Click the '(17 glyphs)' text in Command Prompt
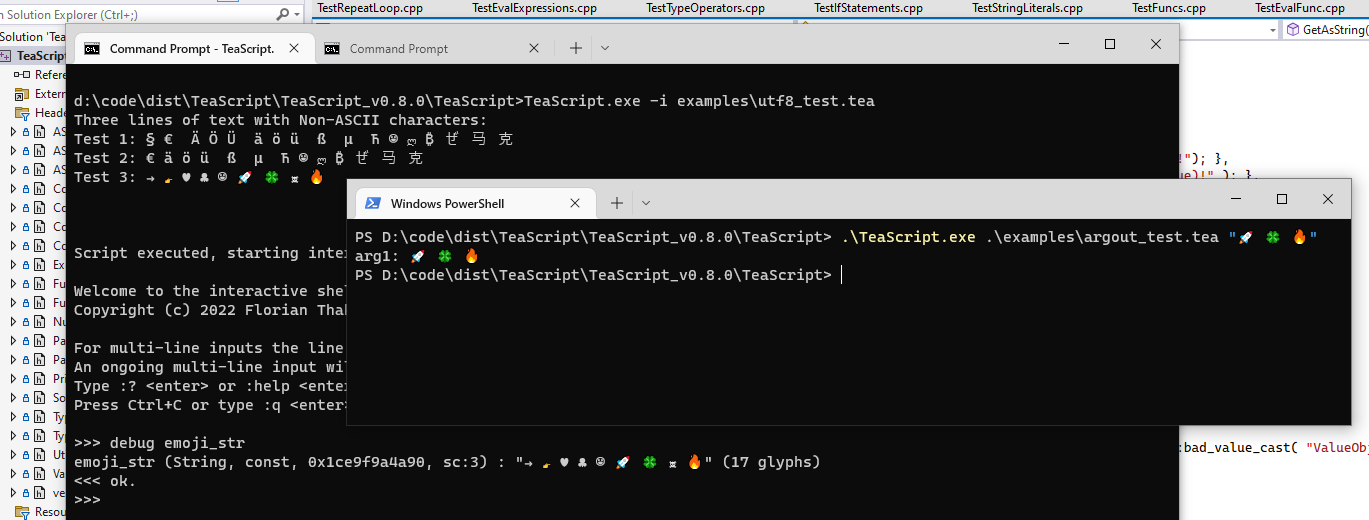Screen dimensions: 1369x520 [x=770, y=462]
